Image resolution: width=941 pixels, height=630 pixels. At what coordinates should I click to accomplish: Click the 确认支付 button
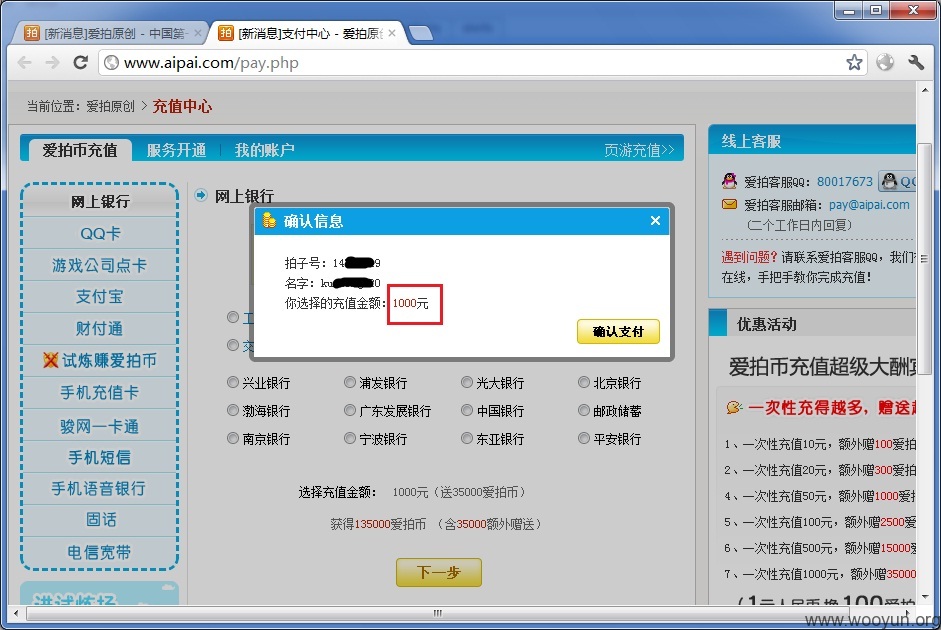point(618,331)
